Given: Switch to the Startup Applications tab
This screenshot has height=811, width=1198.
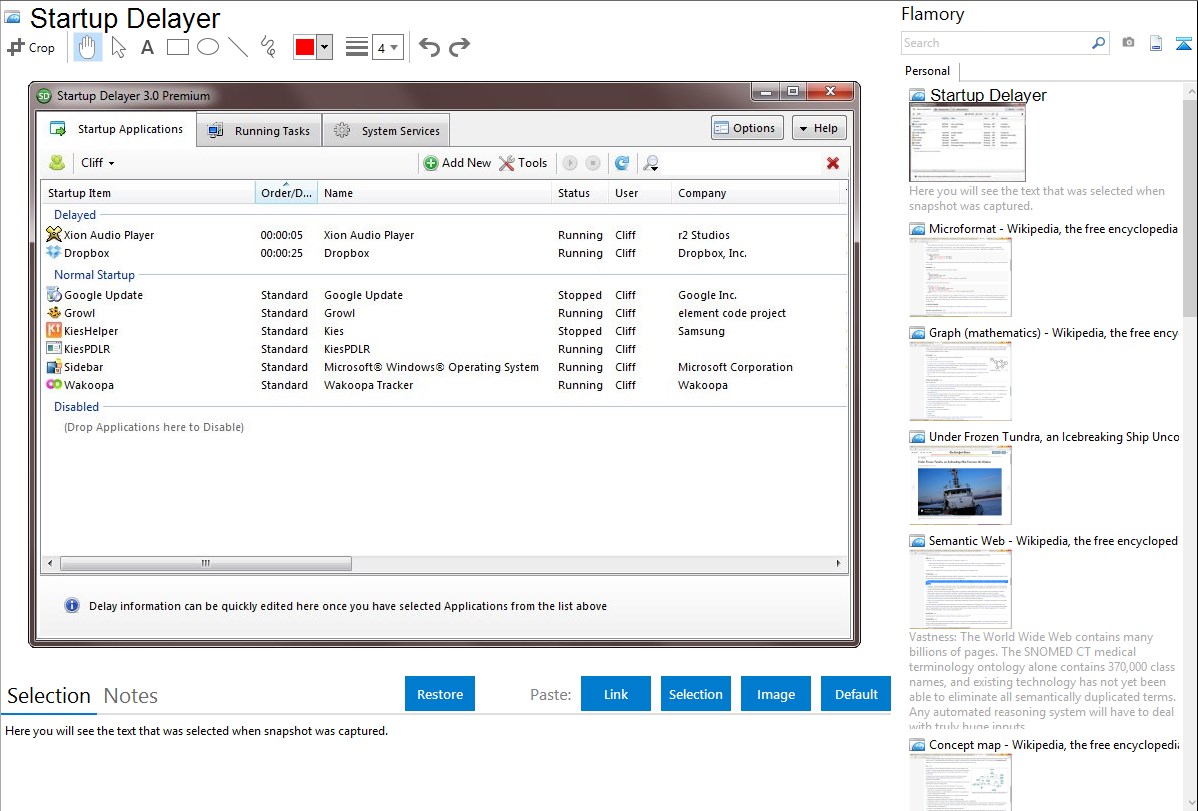Looking at the screenshot, I should point(116,129).
